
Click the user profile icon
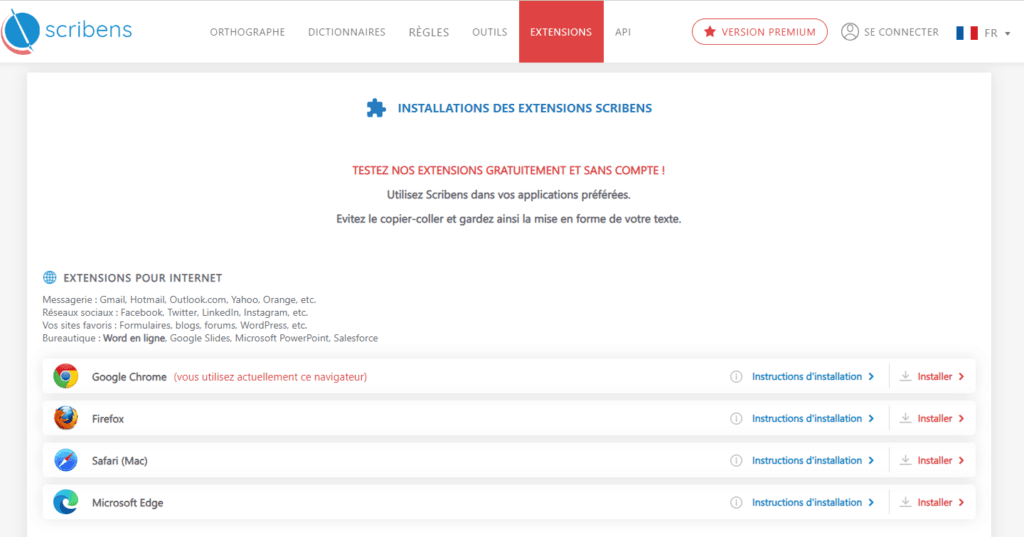point(850,31)
